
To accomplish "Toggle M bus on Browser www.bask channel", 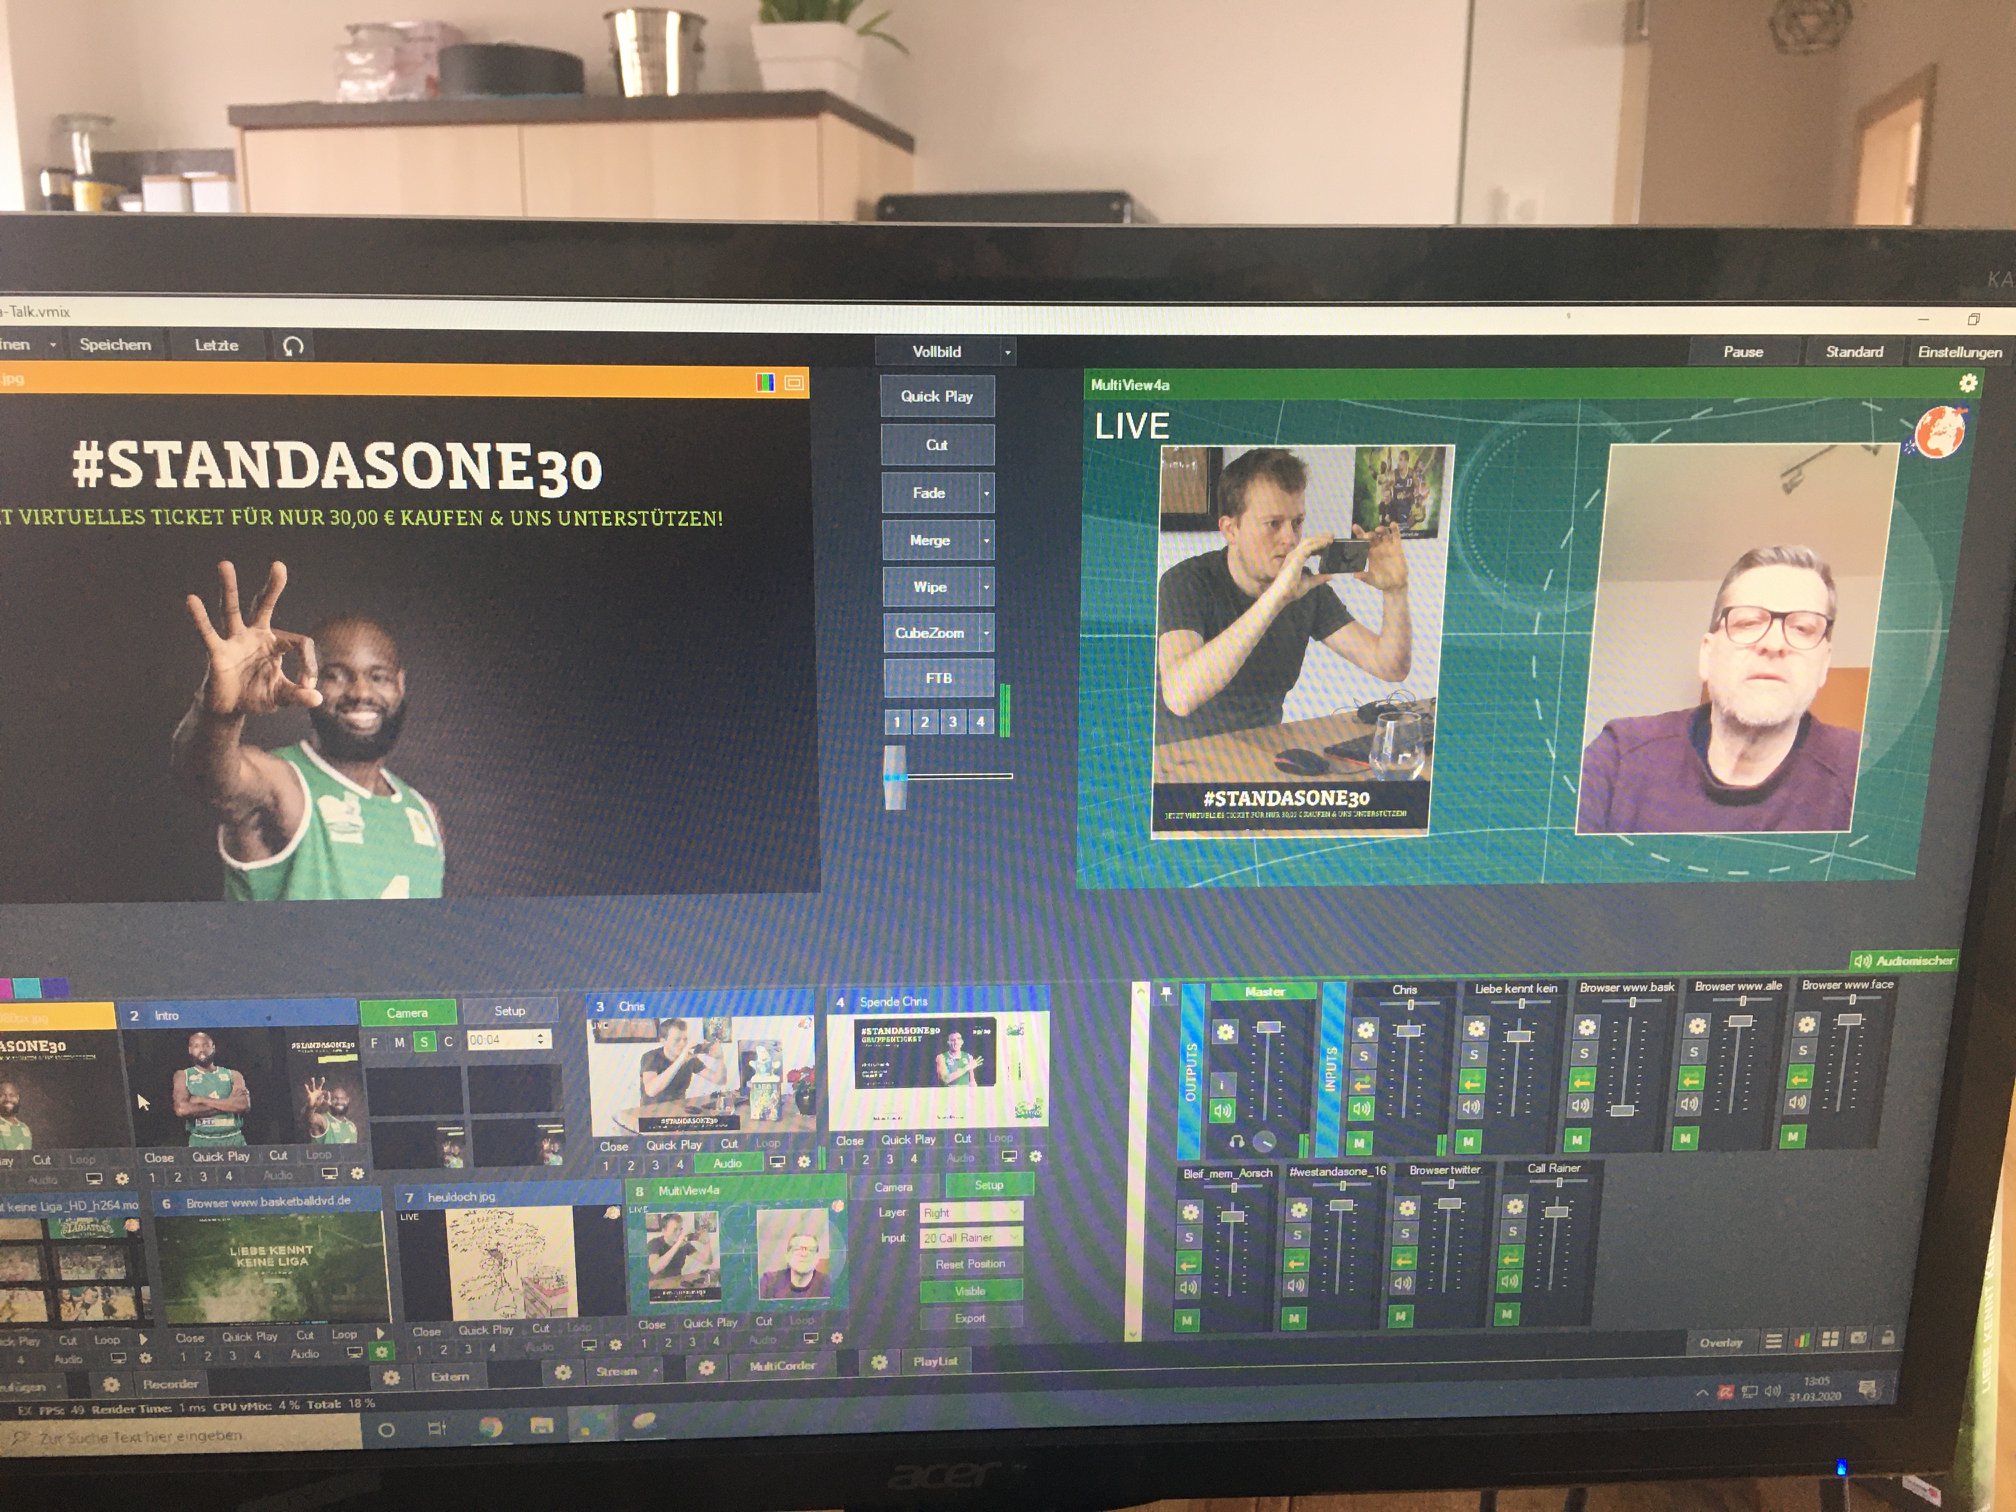I will pos(1577,1140).
